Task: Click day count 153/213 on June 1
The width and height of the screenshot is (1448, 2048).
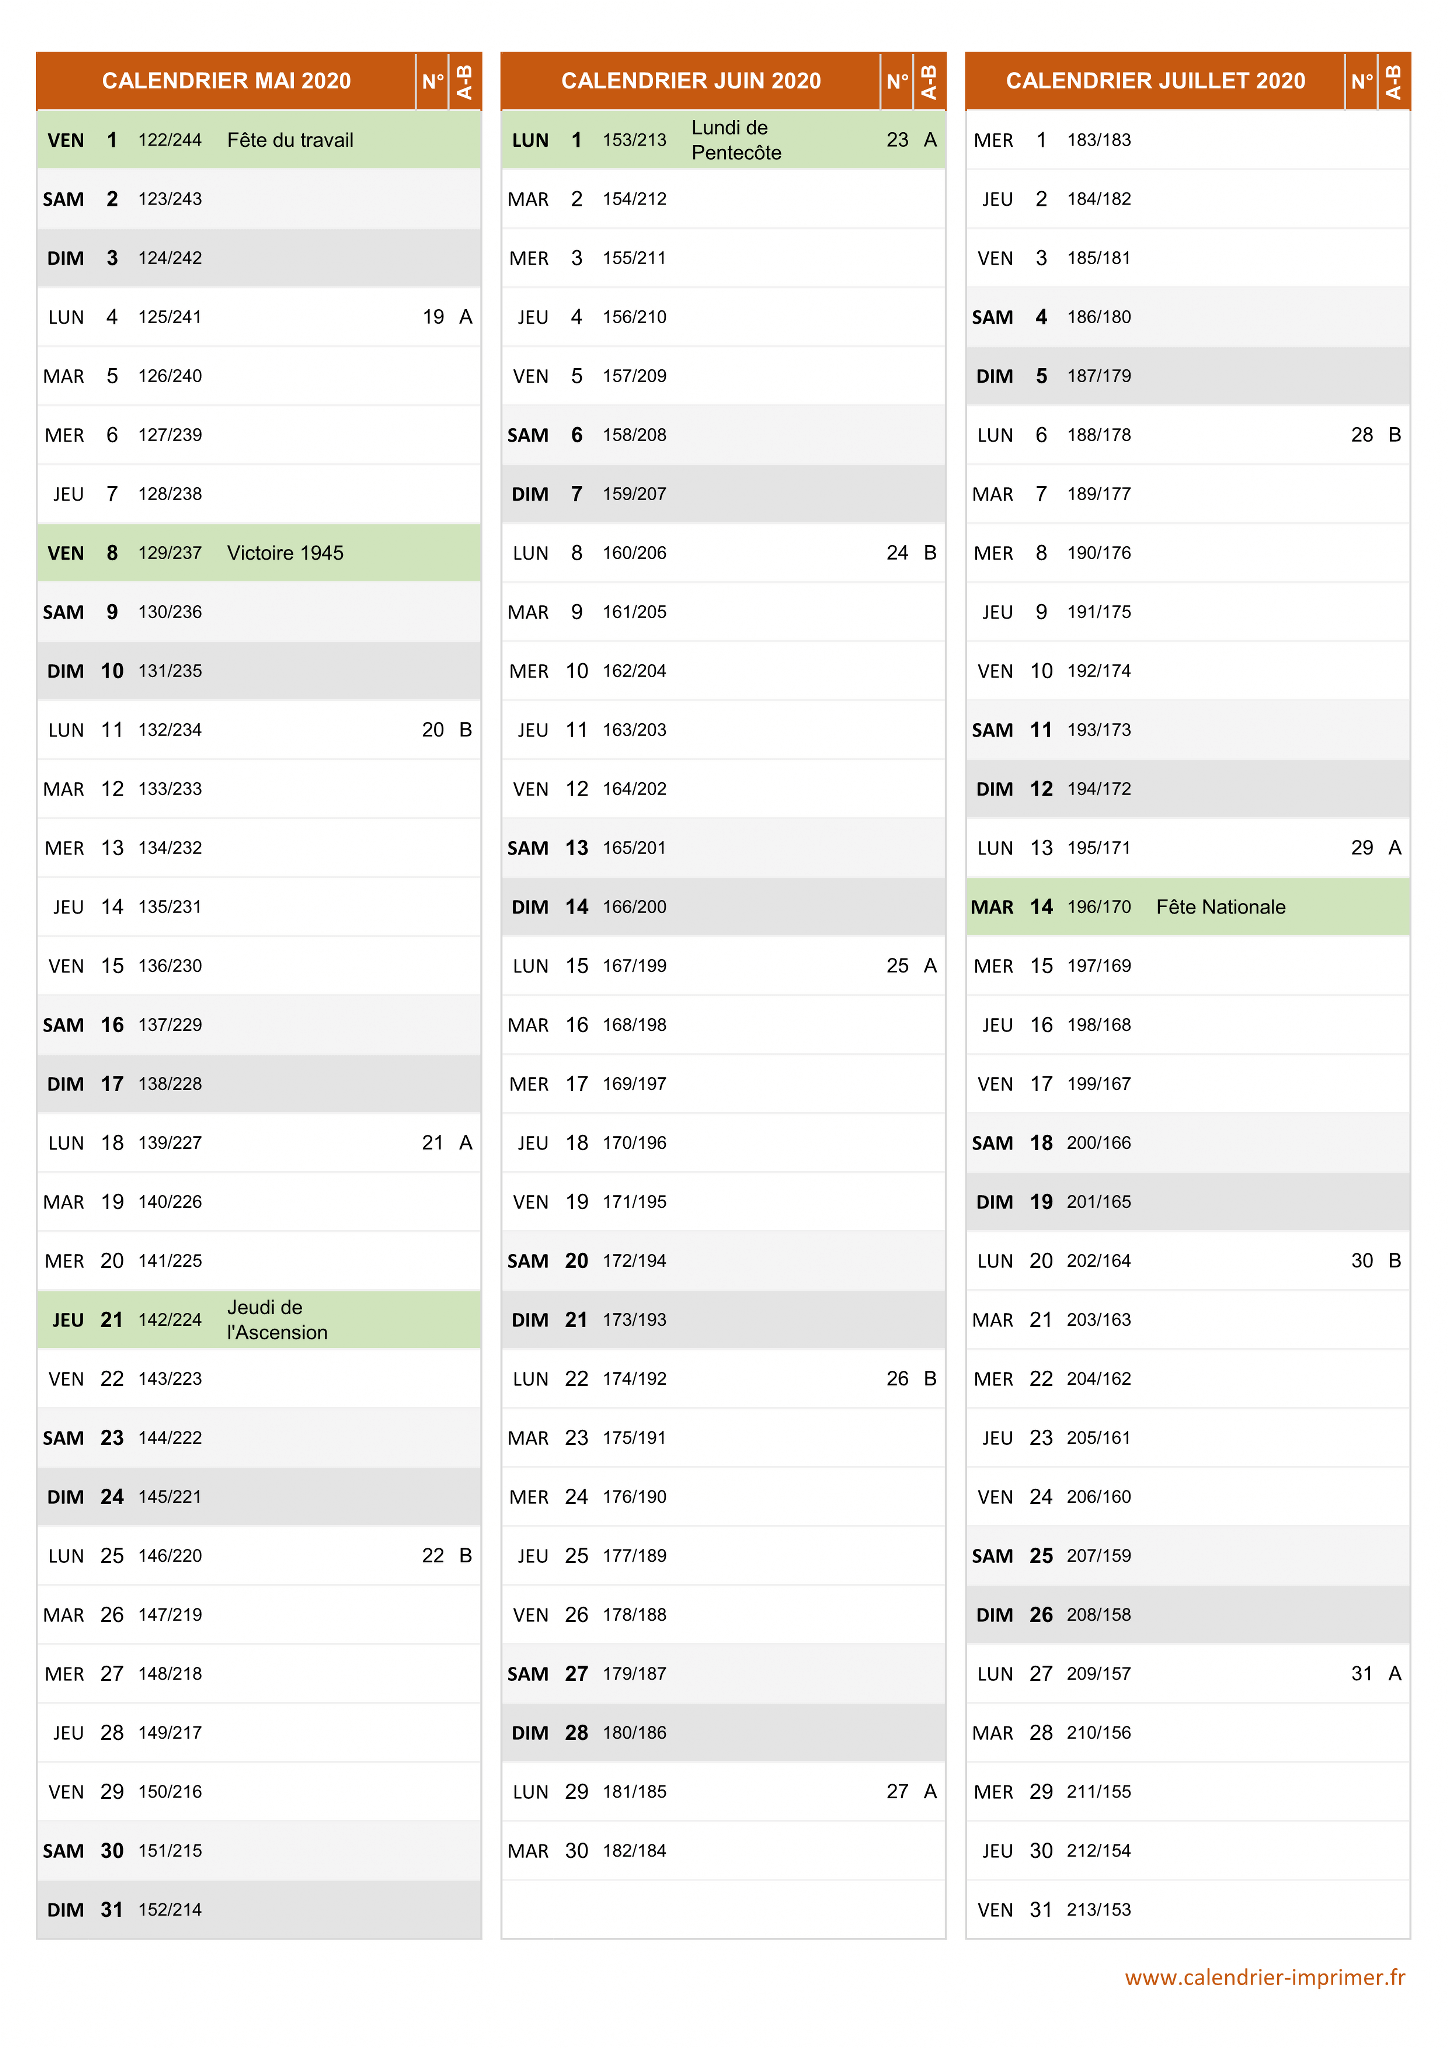Action: click(634, 140)
